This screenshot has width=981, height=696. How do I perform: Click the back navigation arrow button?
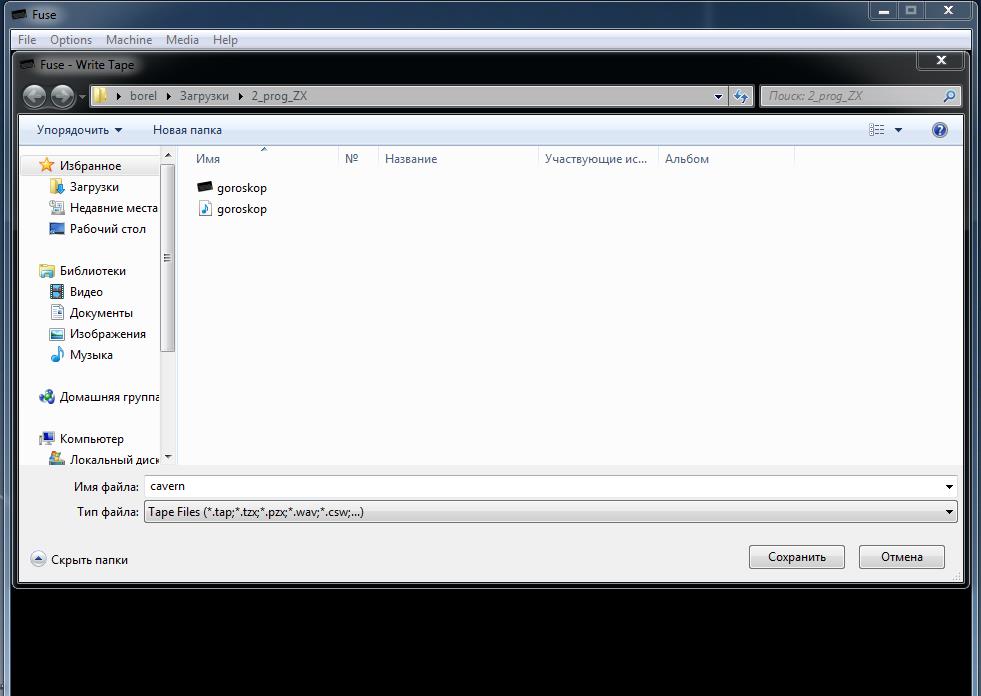[x=35, y=96]
